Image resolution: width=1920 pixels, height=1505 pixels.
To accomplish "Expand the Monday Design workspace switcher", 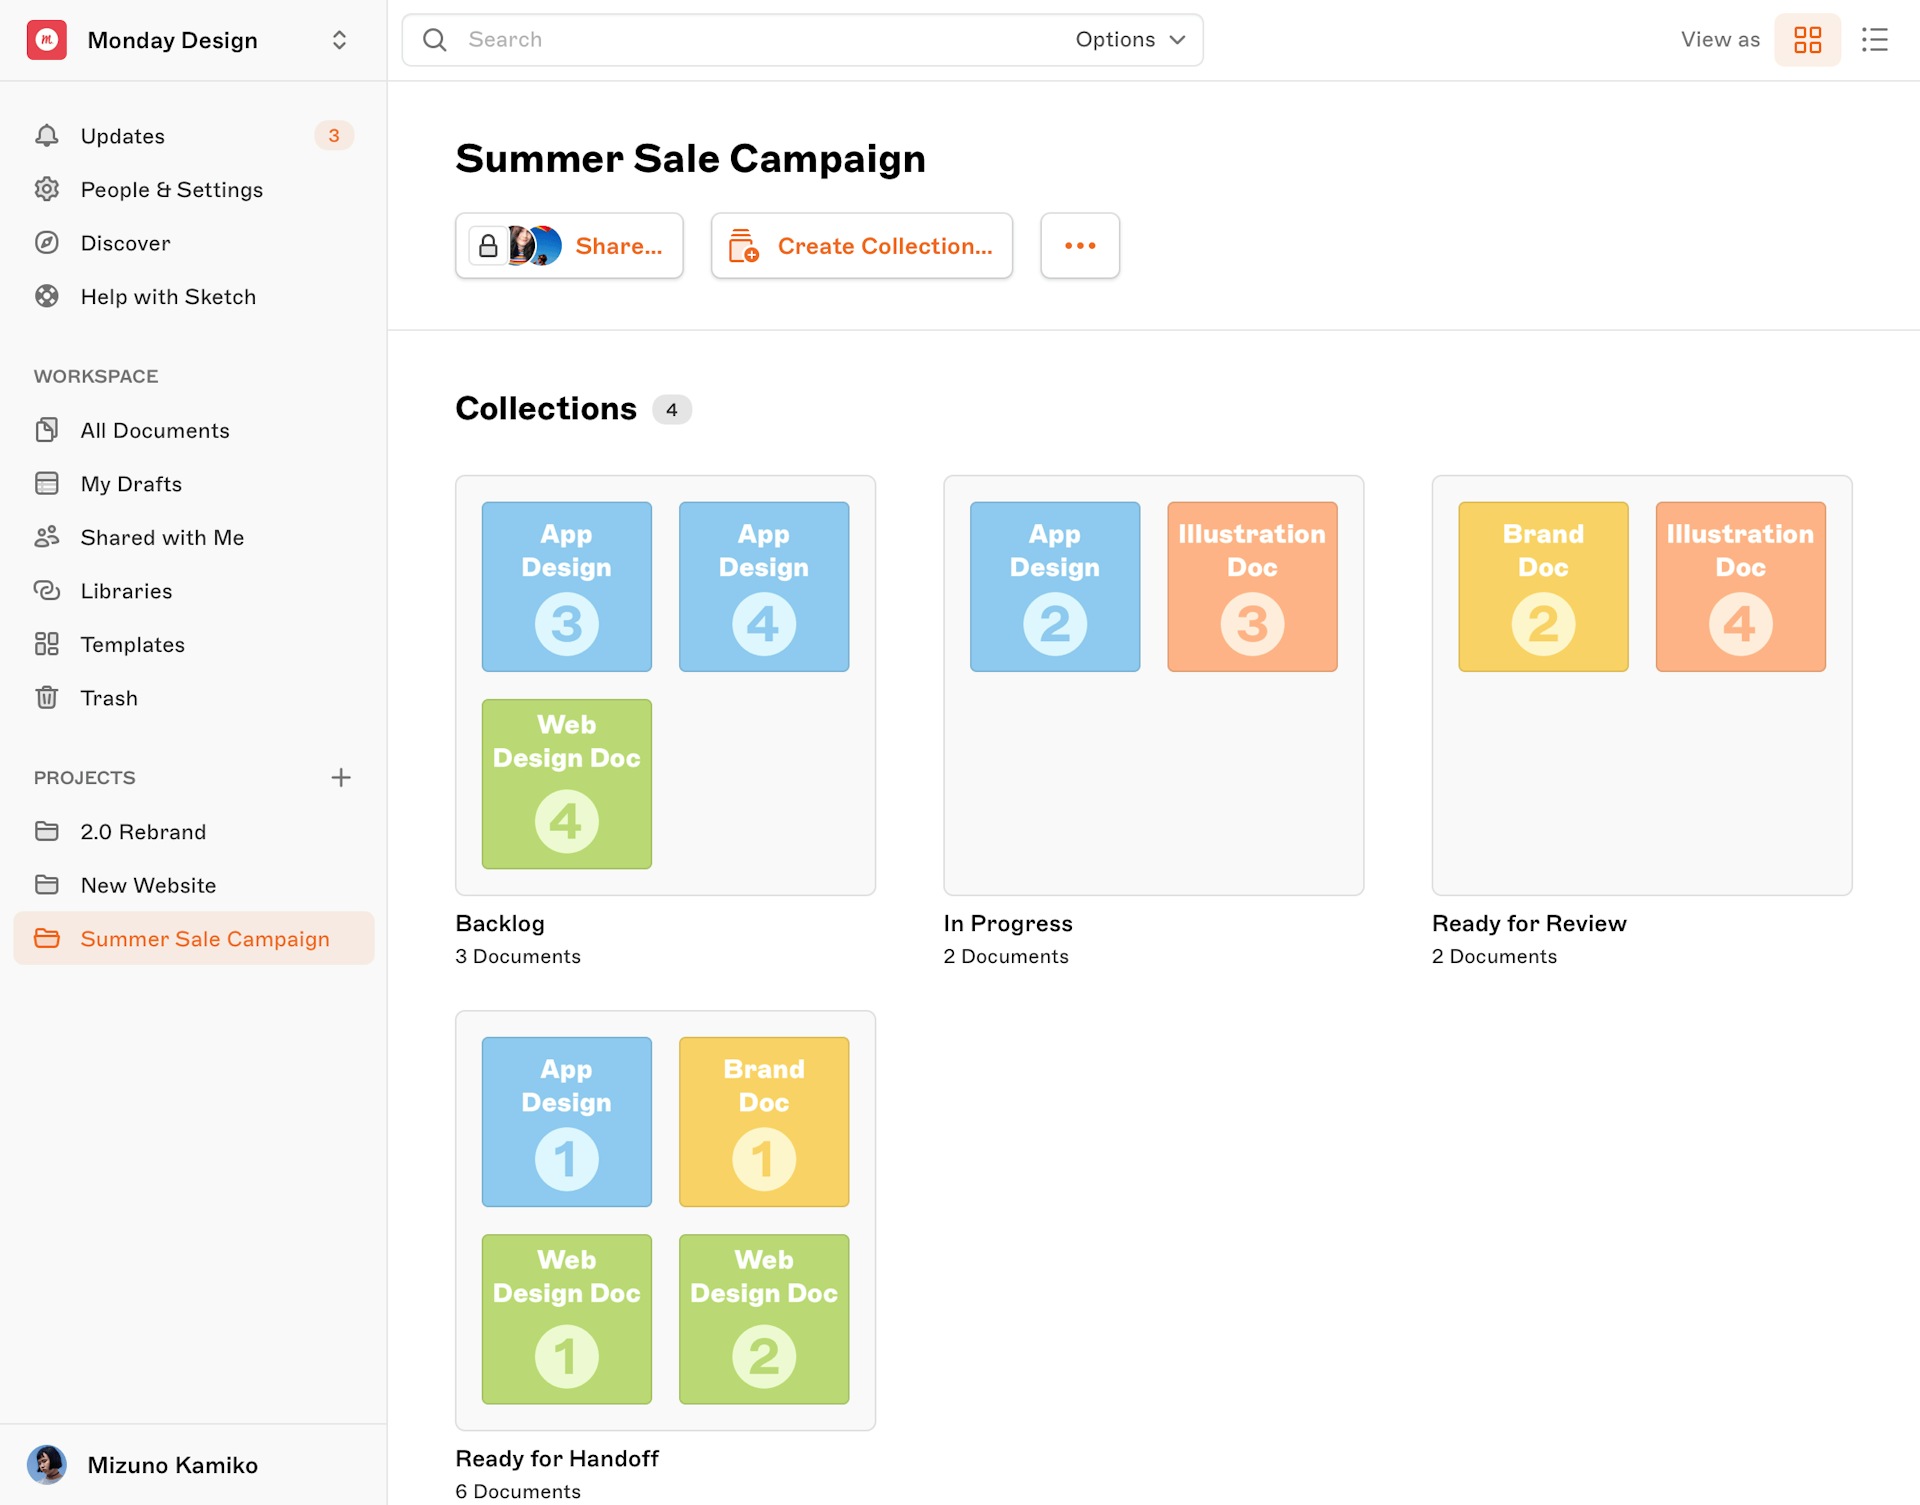I will pos(339,40).
